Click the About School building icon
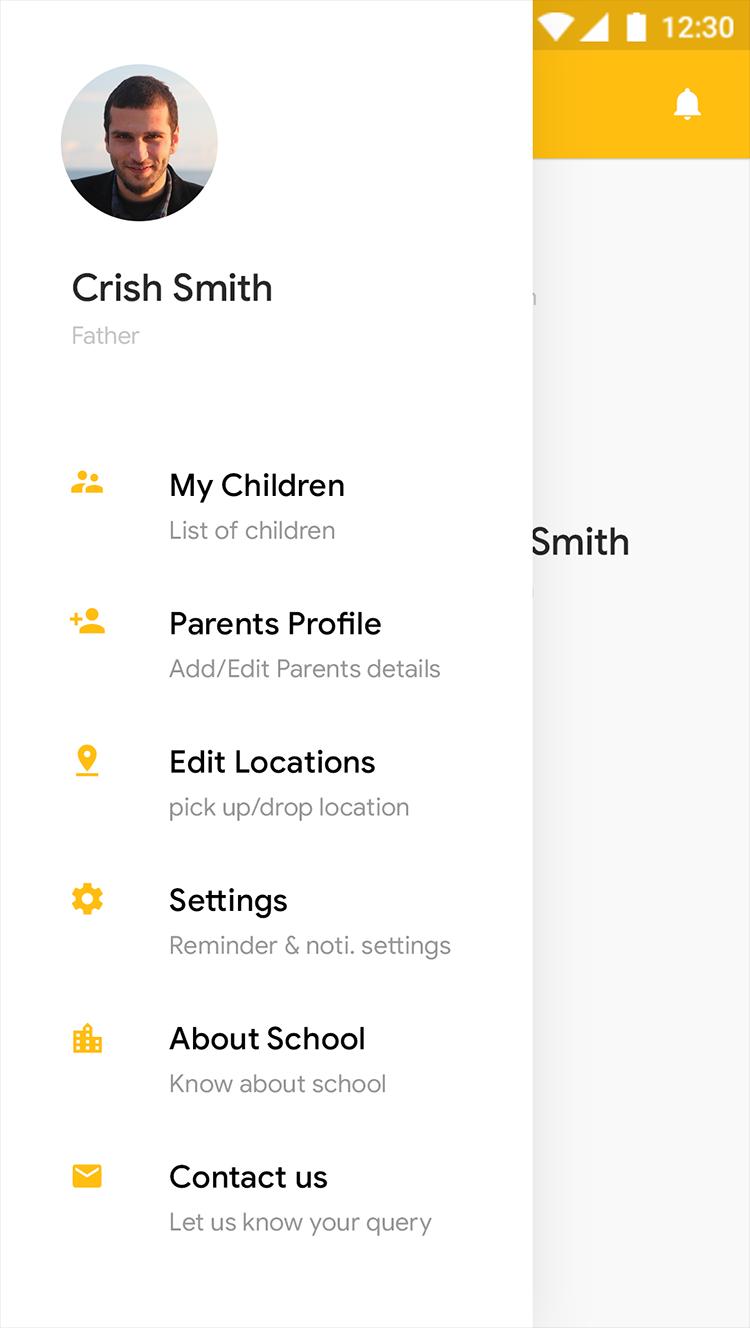The width and height of the screenshot is (750, 1328). [87, 1038]
